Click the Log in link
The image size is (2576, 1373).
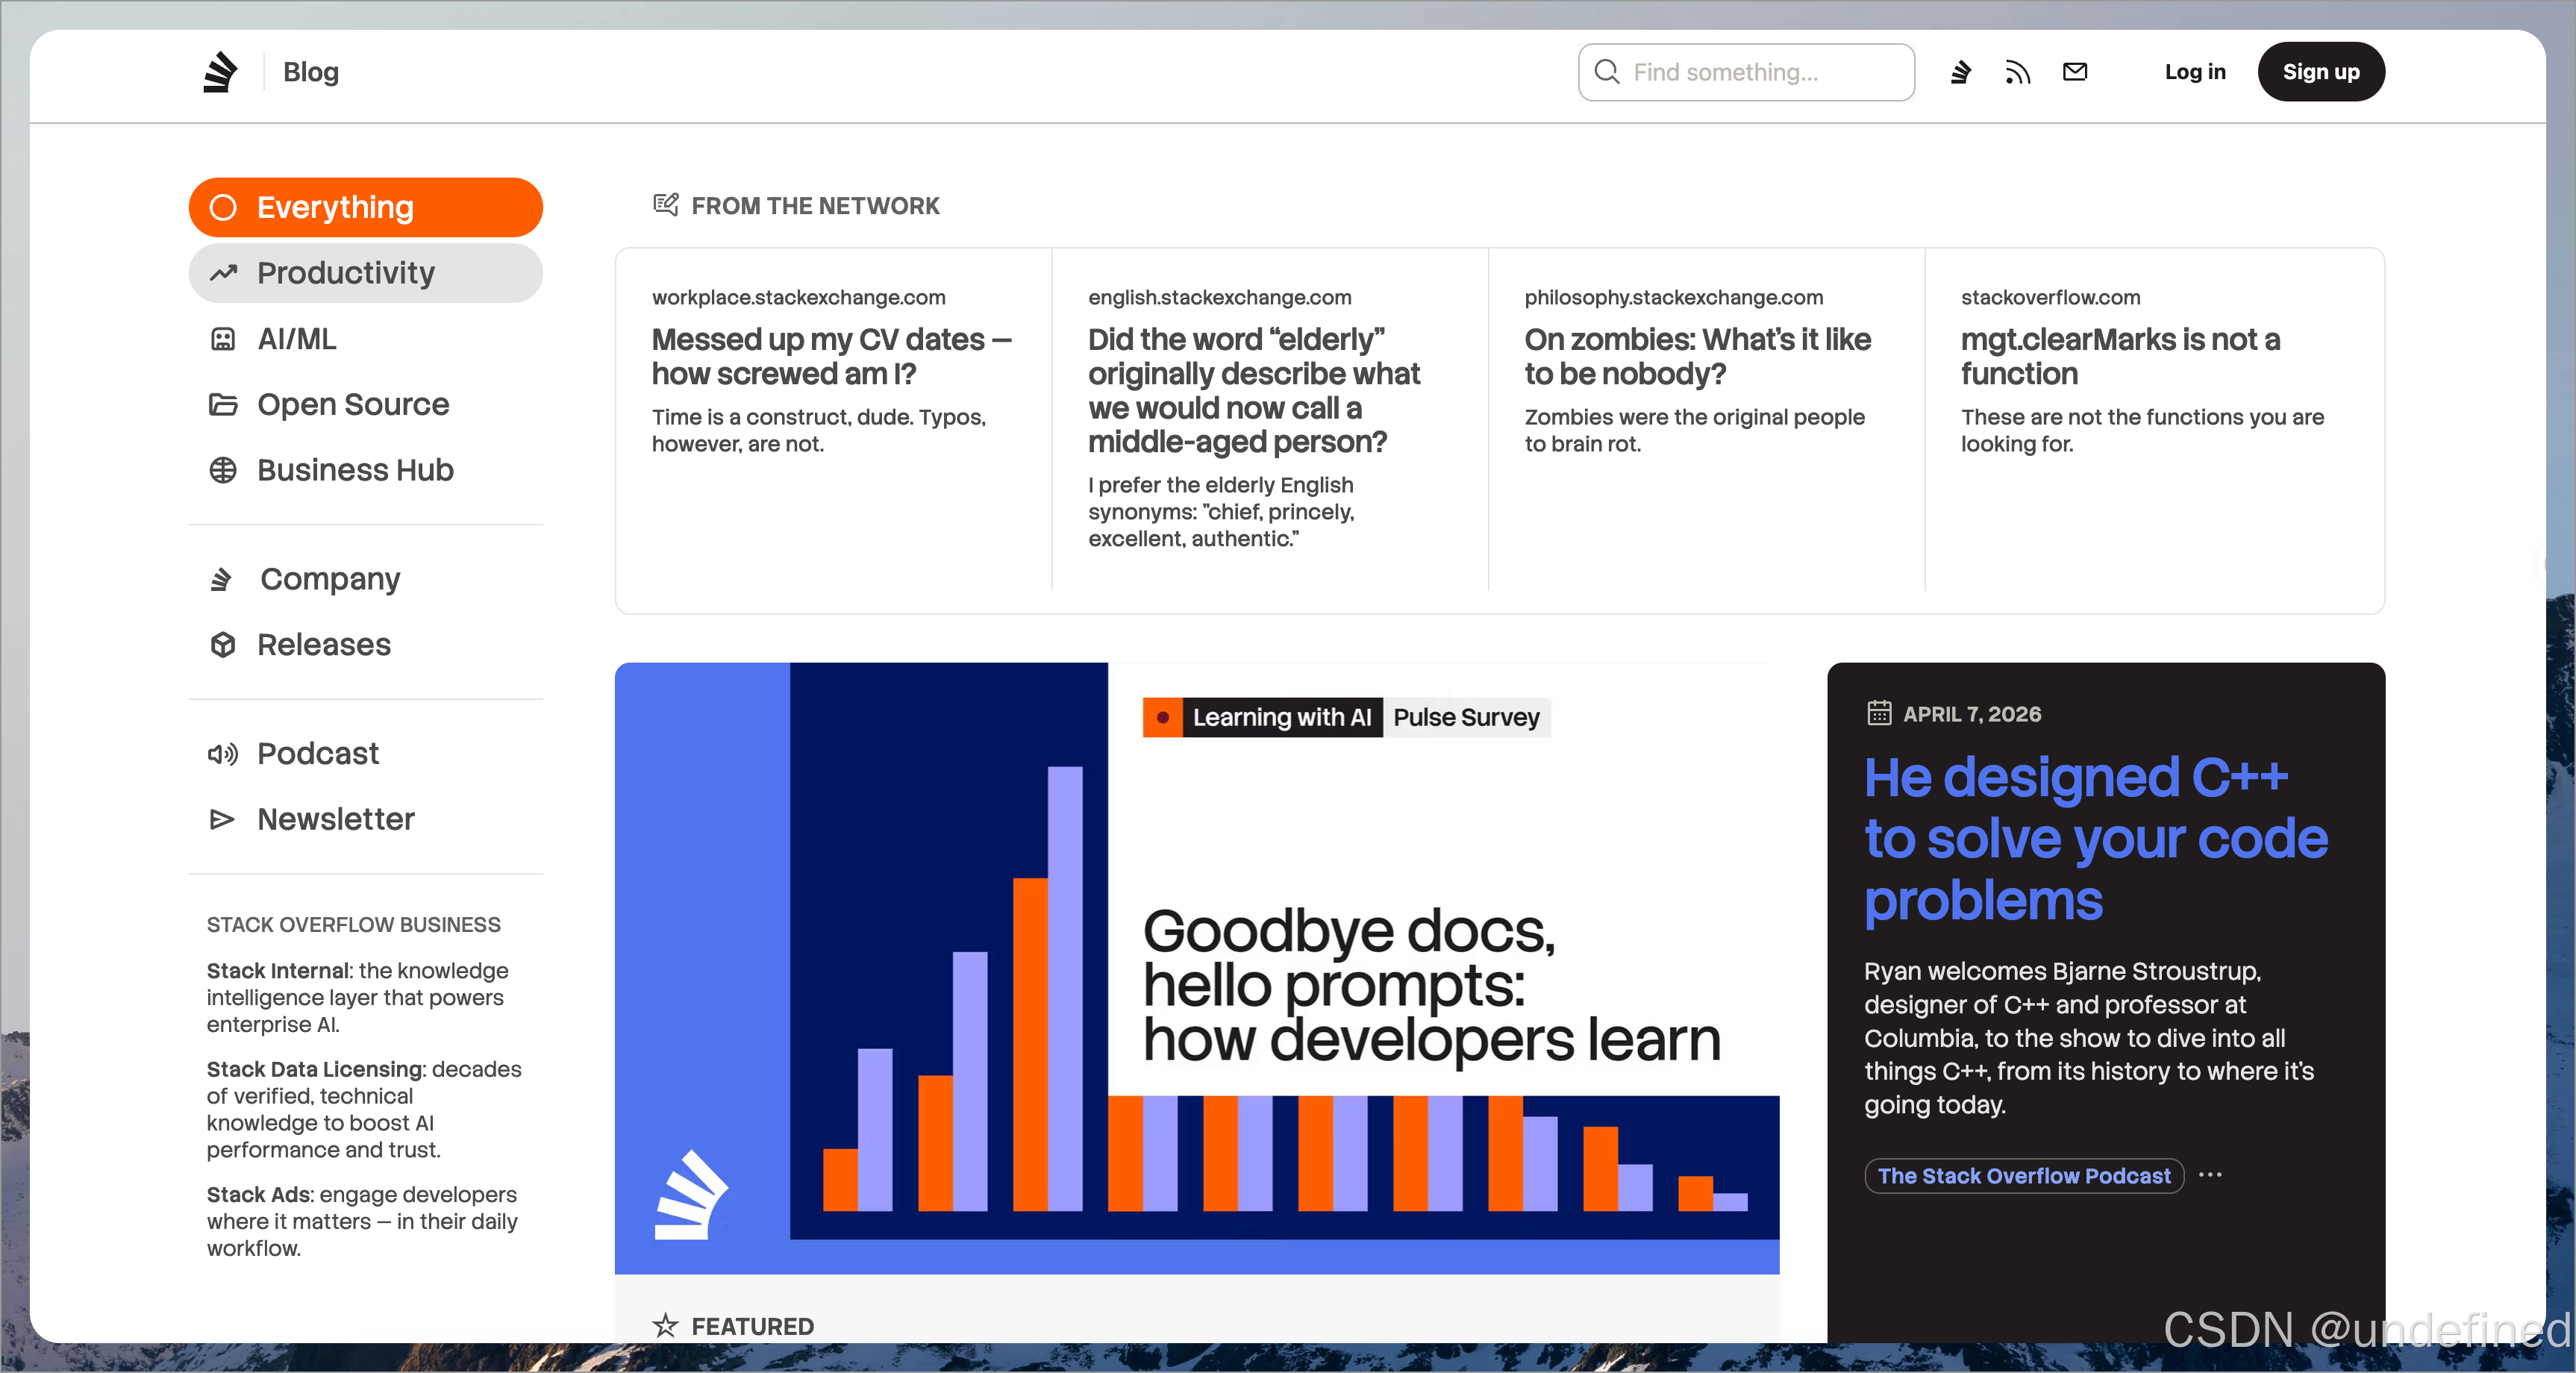(x=2194, y=72)
